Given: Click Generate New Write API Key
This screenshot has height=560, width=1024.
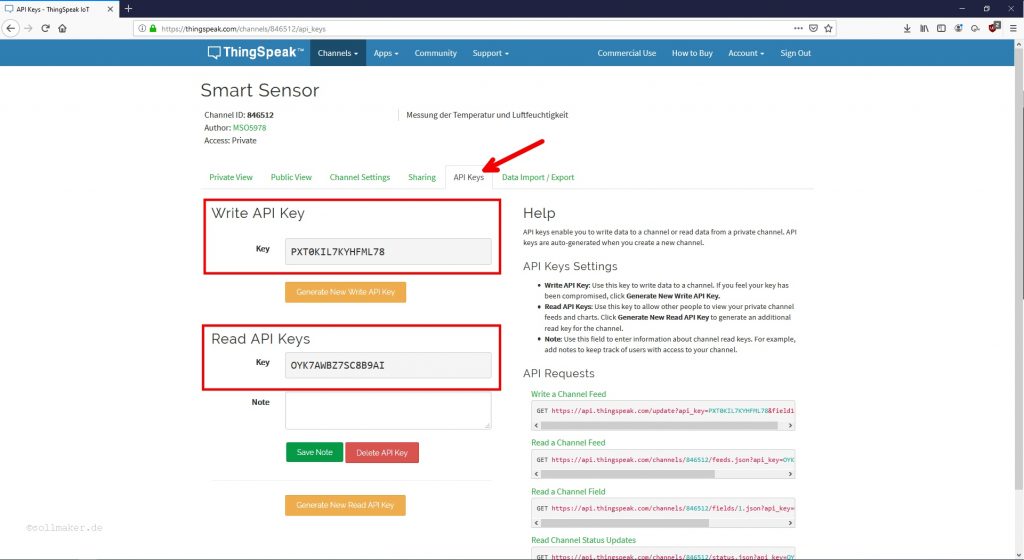Looking at the screenshot, I should coord(345,292).
